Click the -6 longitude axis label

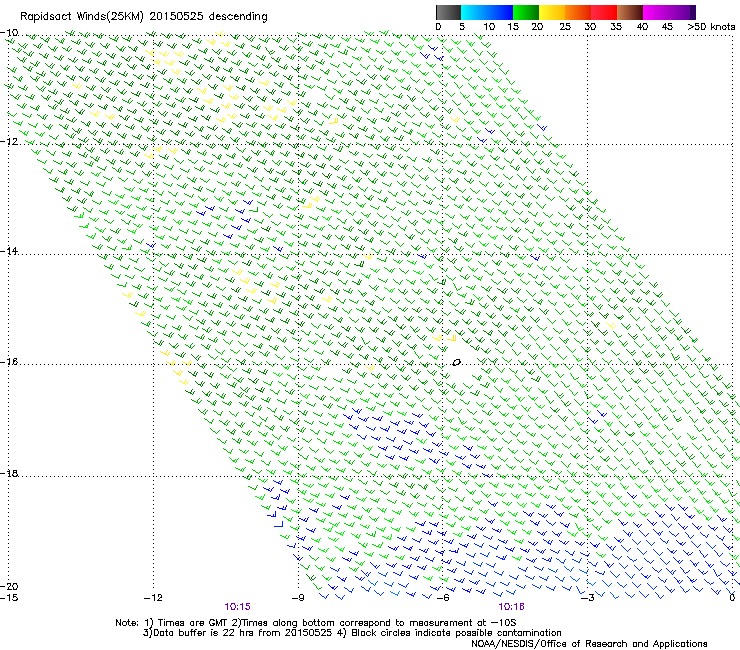click(x=443, y=598)
